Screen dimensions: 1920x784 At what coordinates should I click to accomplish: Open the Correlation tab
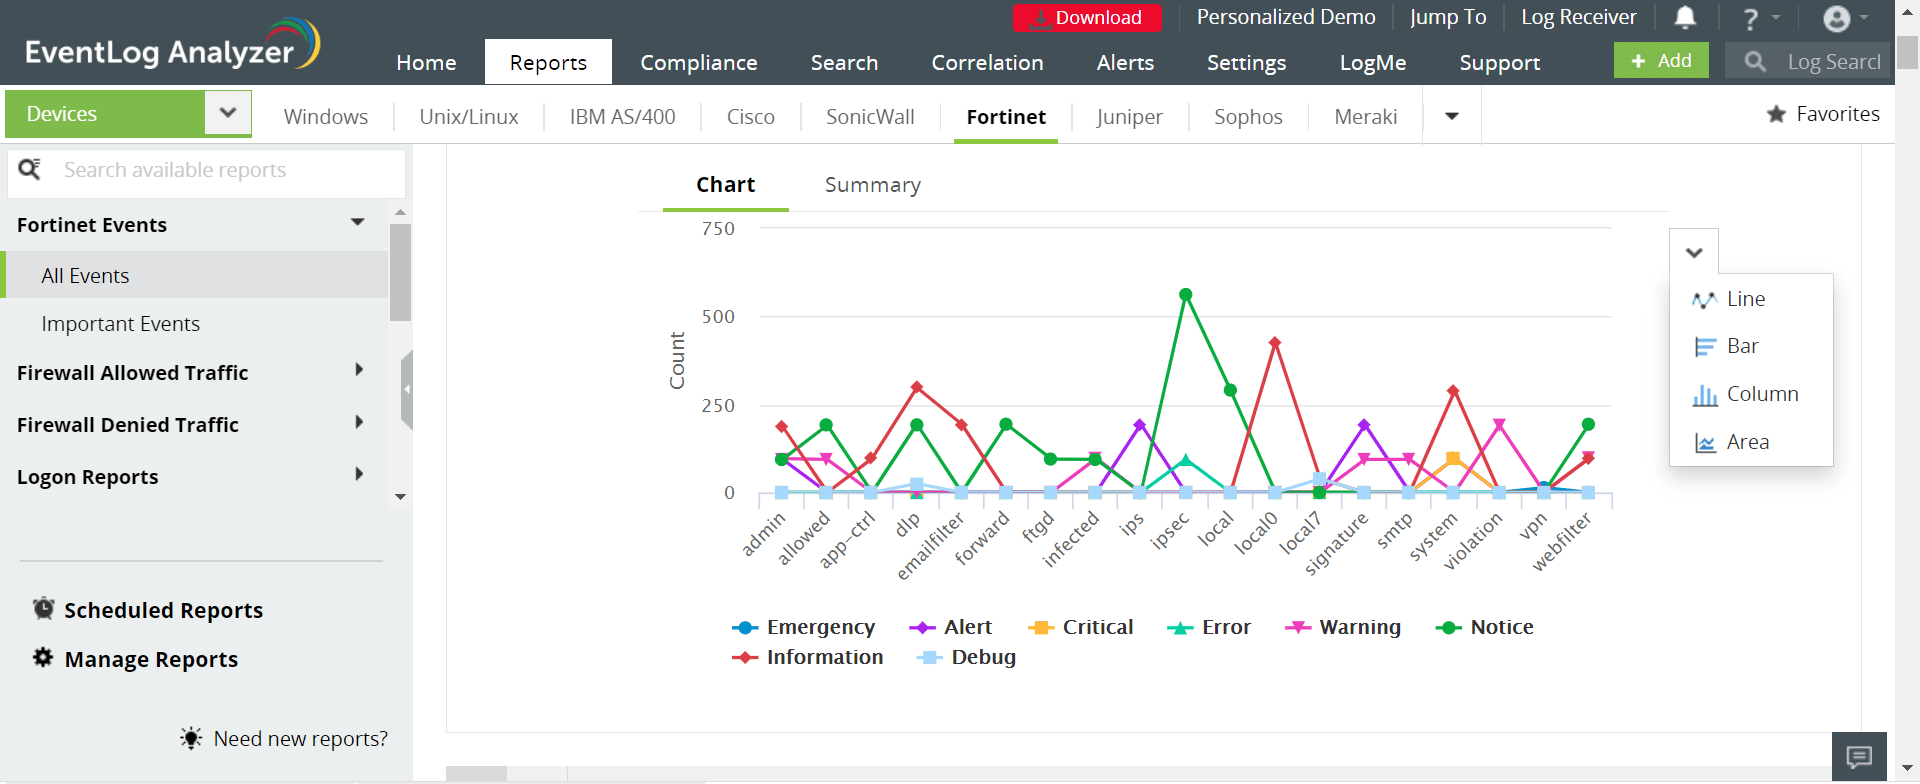pyautogui.click(x=987, y=62)
